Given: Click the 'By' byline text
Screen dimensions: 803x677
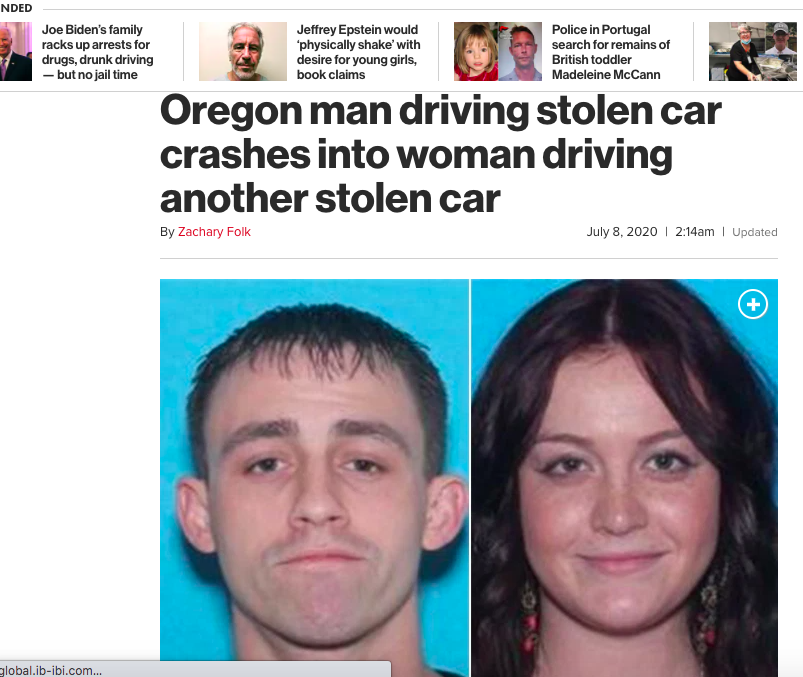Looking at the screenshot, I should [167, 232].
